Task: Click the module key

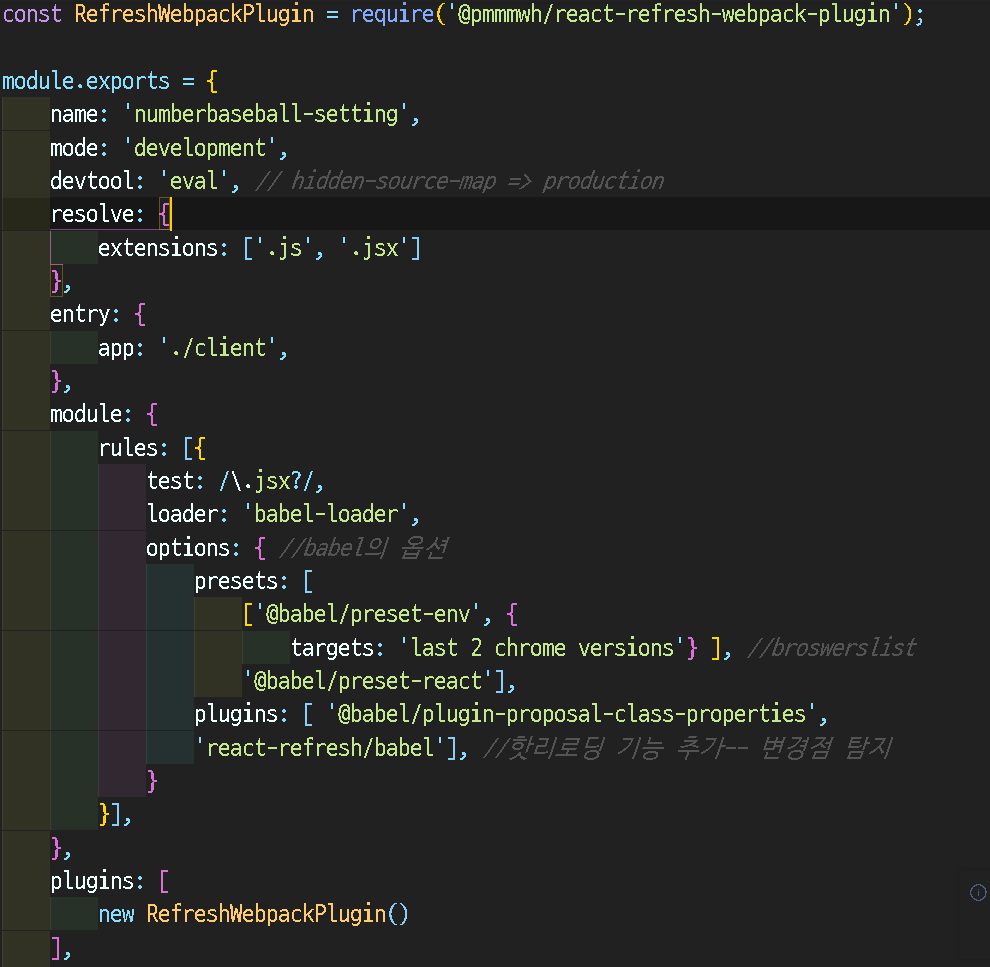Action: (86, 414)
